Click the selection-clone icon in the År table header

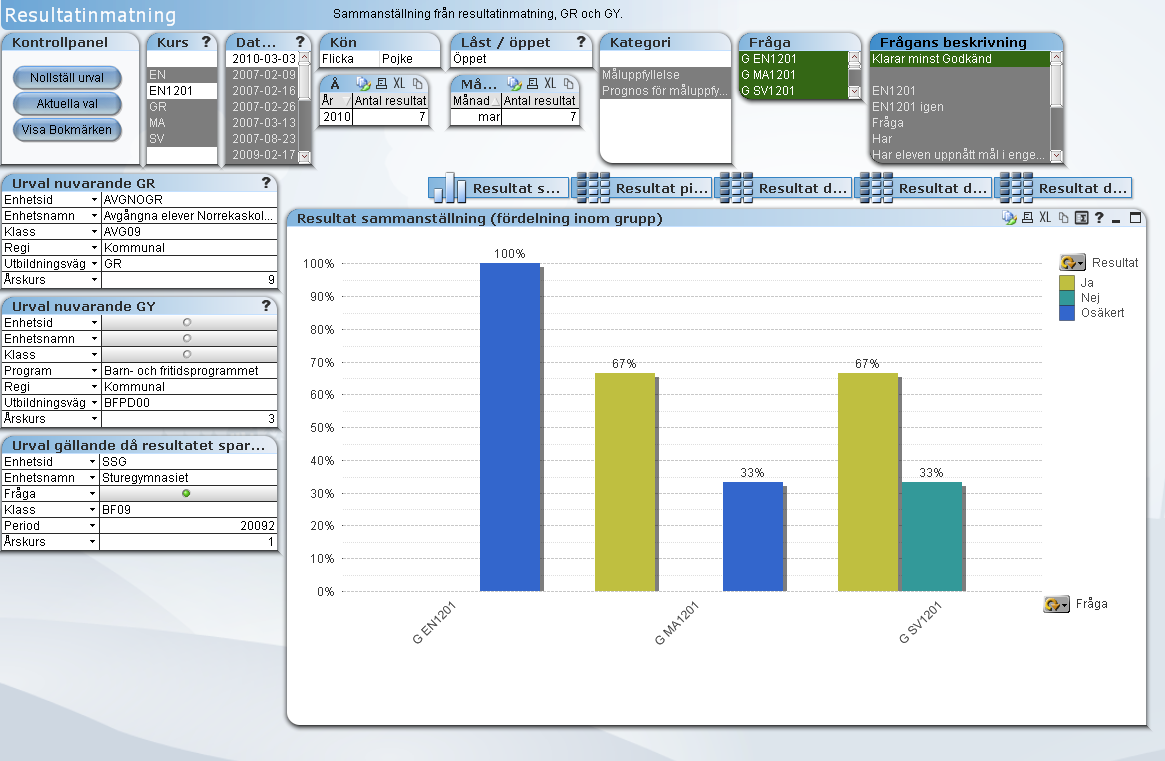point(363,84)
